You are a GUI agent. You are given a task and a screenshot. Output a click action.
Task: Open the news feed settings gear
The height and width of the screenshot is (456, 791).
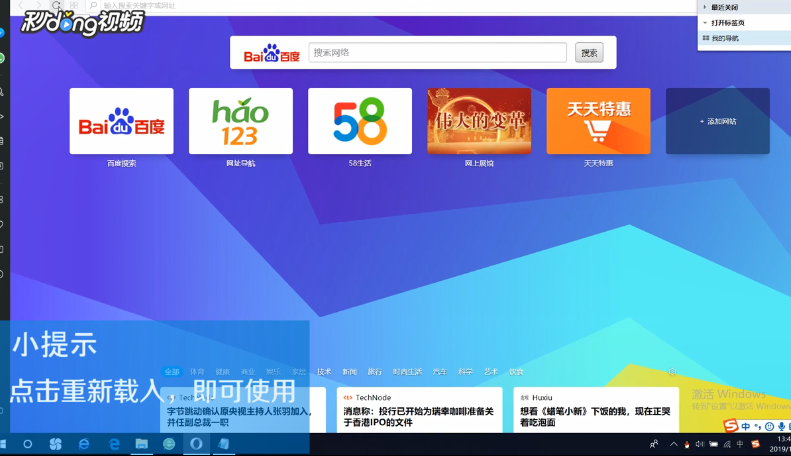click(672, 371)
